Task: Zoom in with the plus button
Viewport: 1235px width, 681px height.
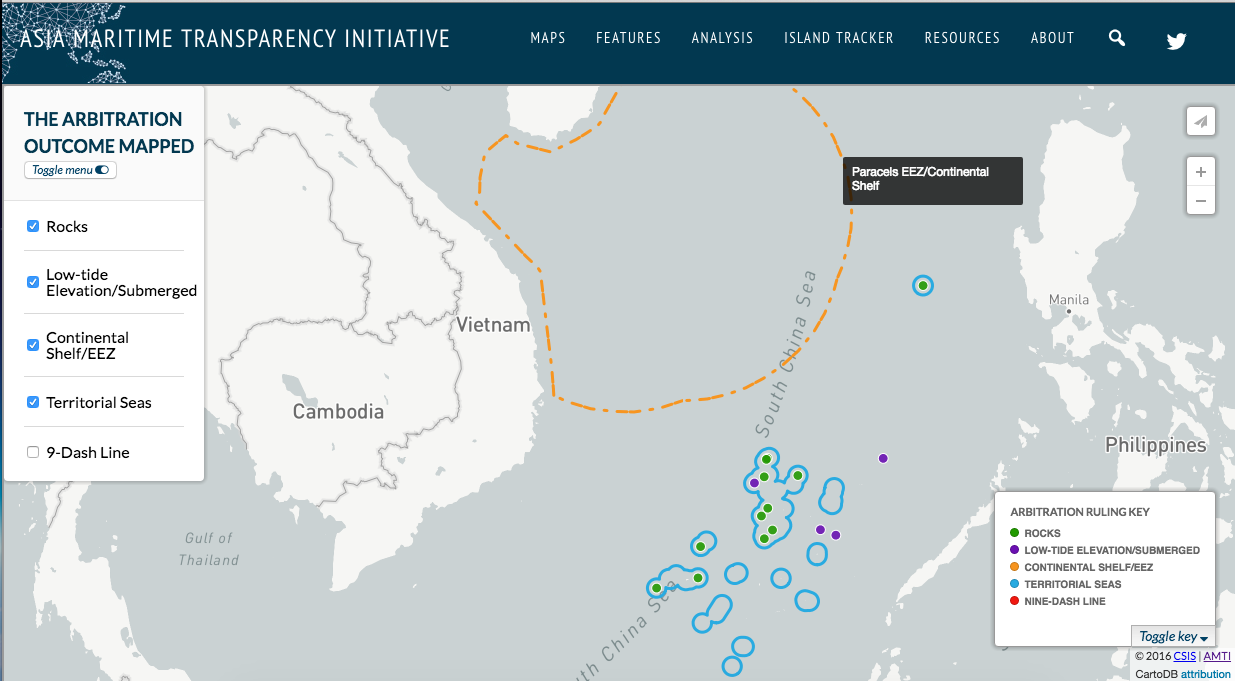Action: pos(1201,172)
